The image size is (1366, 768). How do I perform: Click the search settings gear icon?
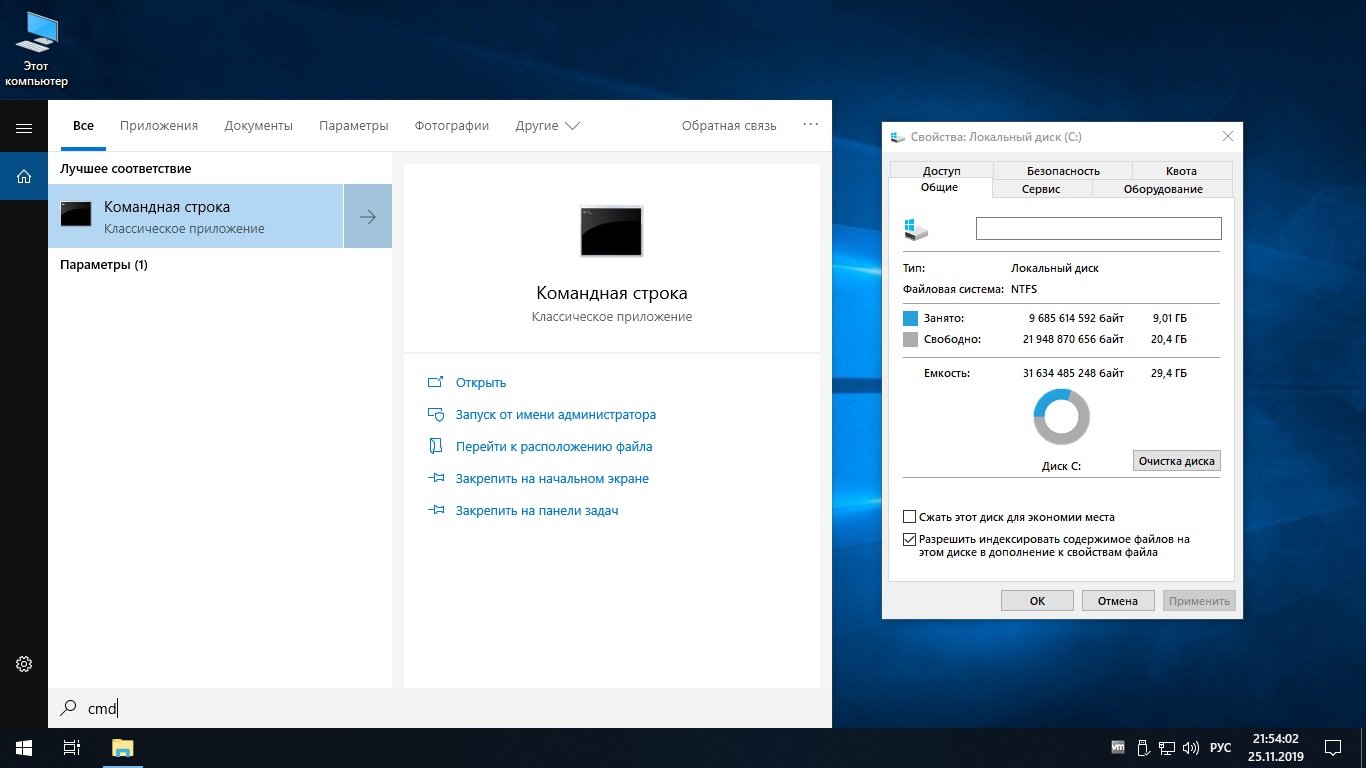pos(24,664)
